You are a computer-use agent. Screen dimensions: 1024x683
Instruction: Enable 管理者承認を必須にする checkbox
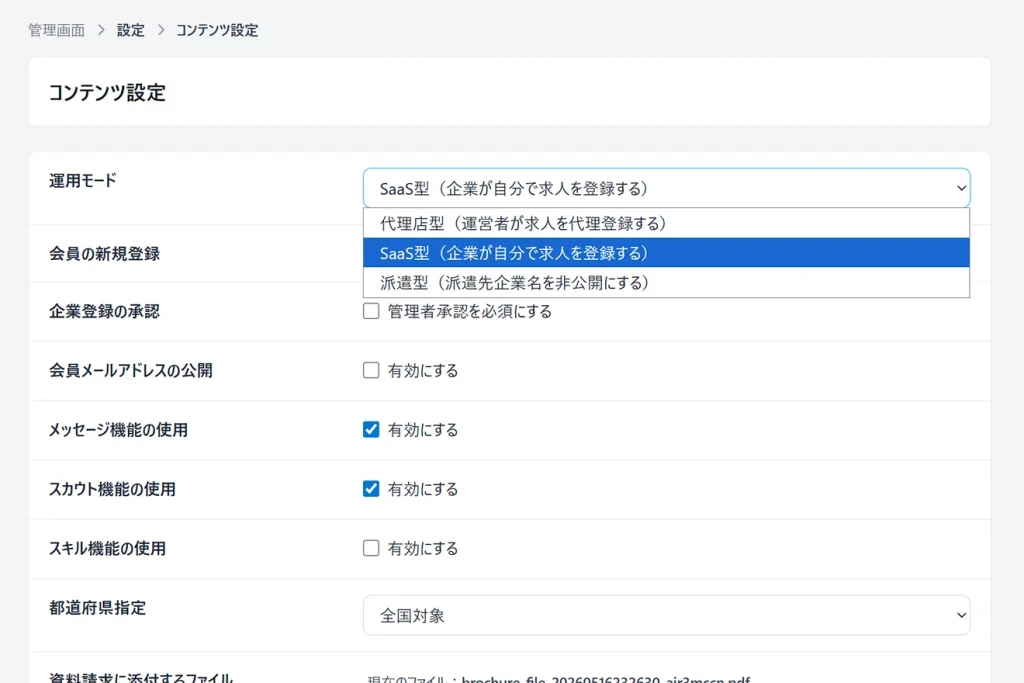pos(371,311)
